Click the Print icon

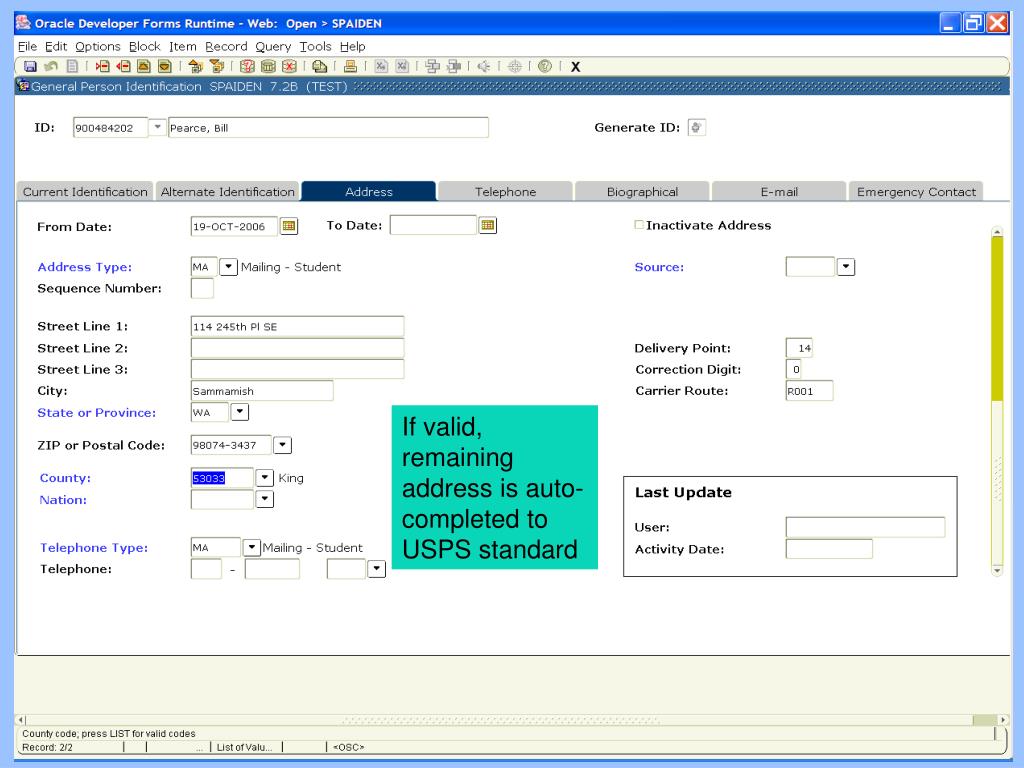[x=350, y=66]
